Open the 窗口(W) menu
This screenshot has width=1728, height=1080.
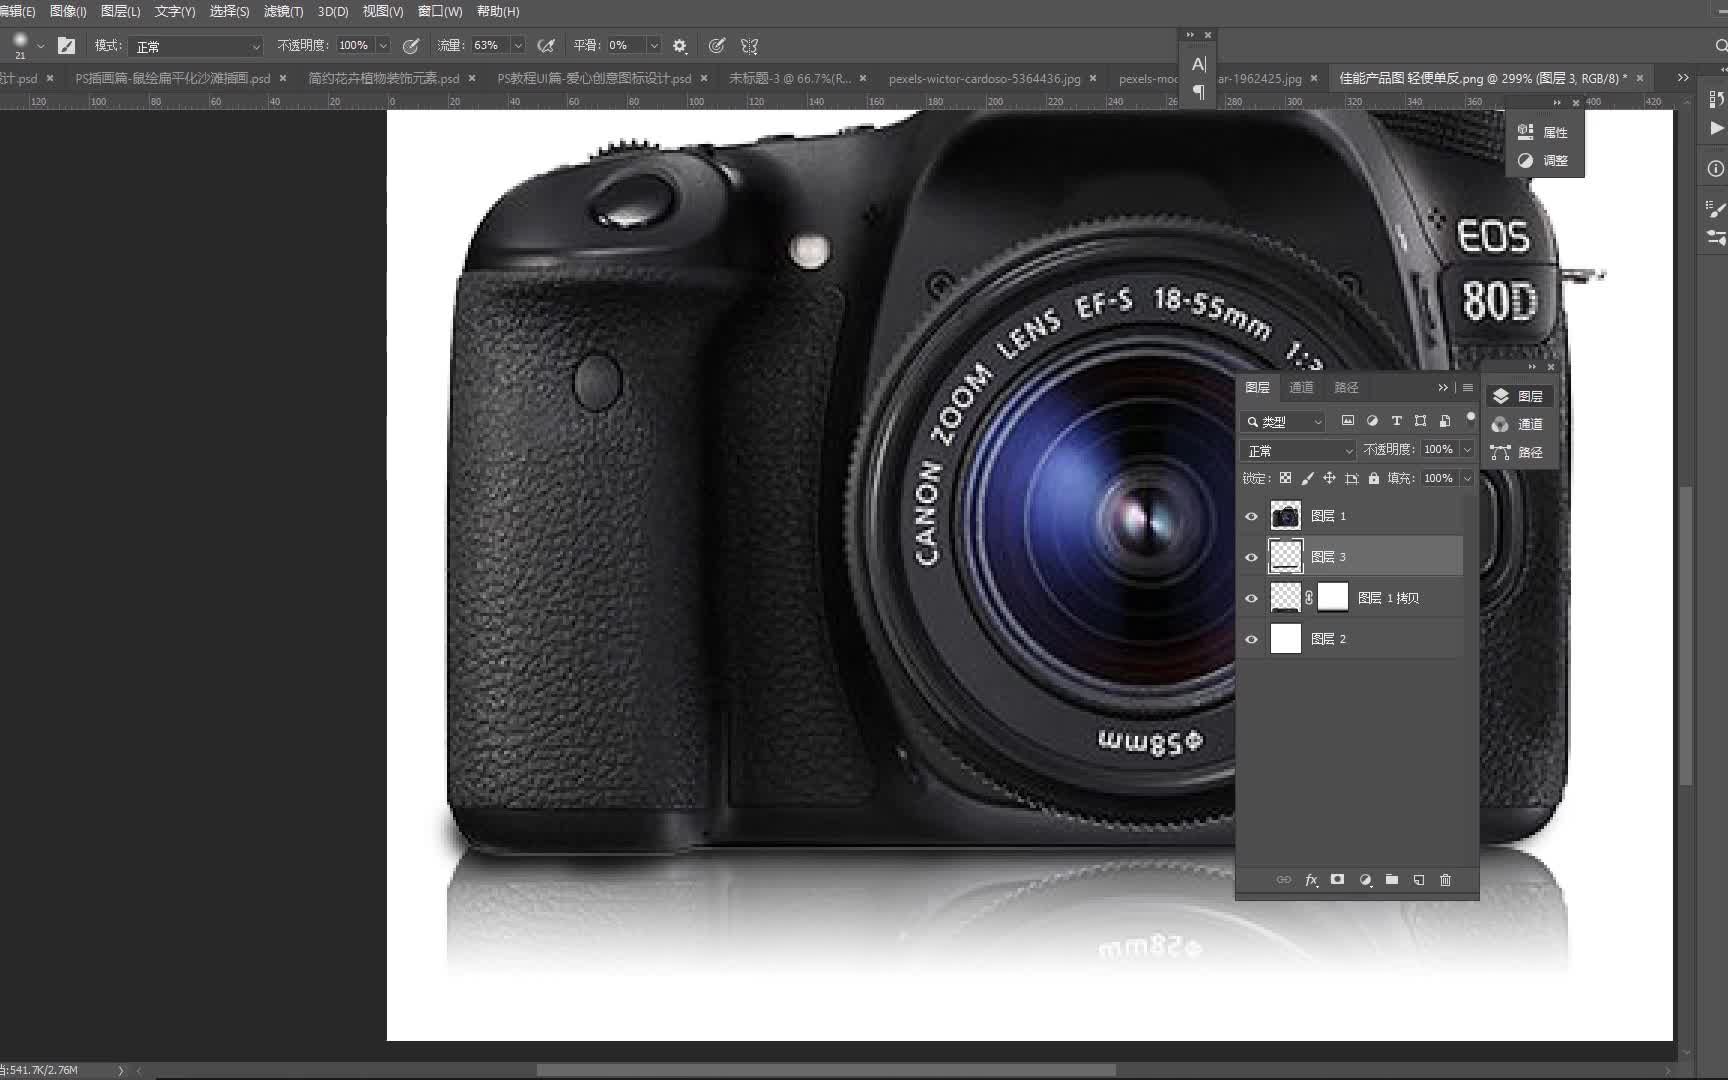coord(440,11)
